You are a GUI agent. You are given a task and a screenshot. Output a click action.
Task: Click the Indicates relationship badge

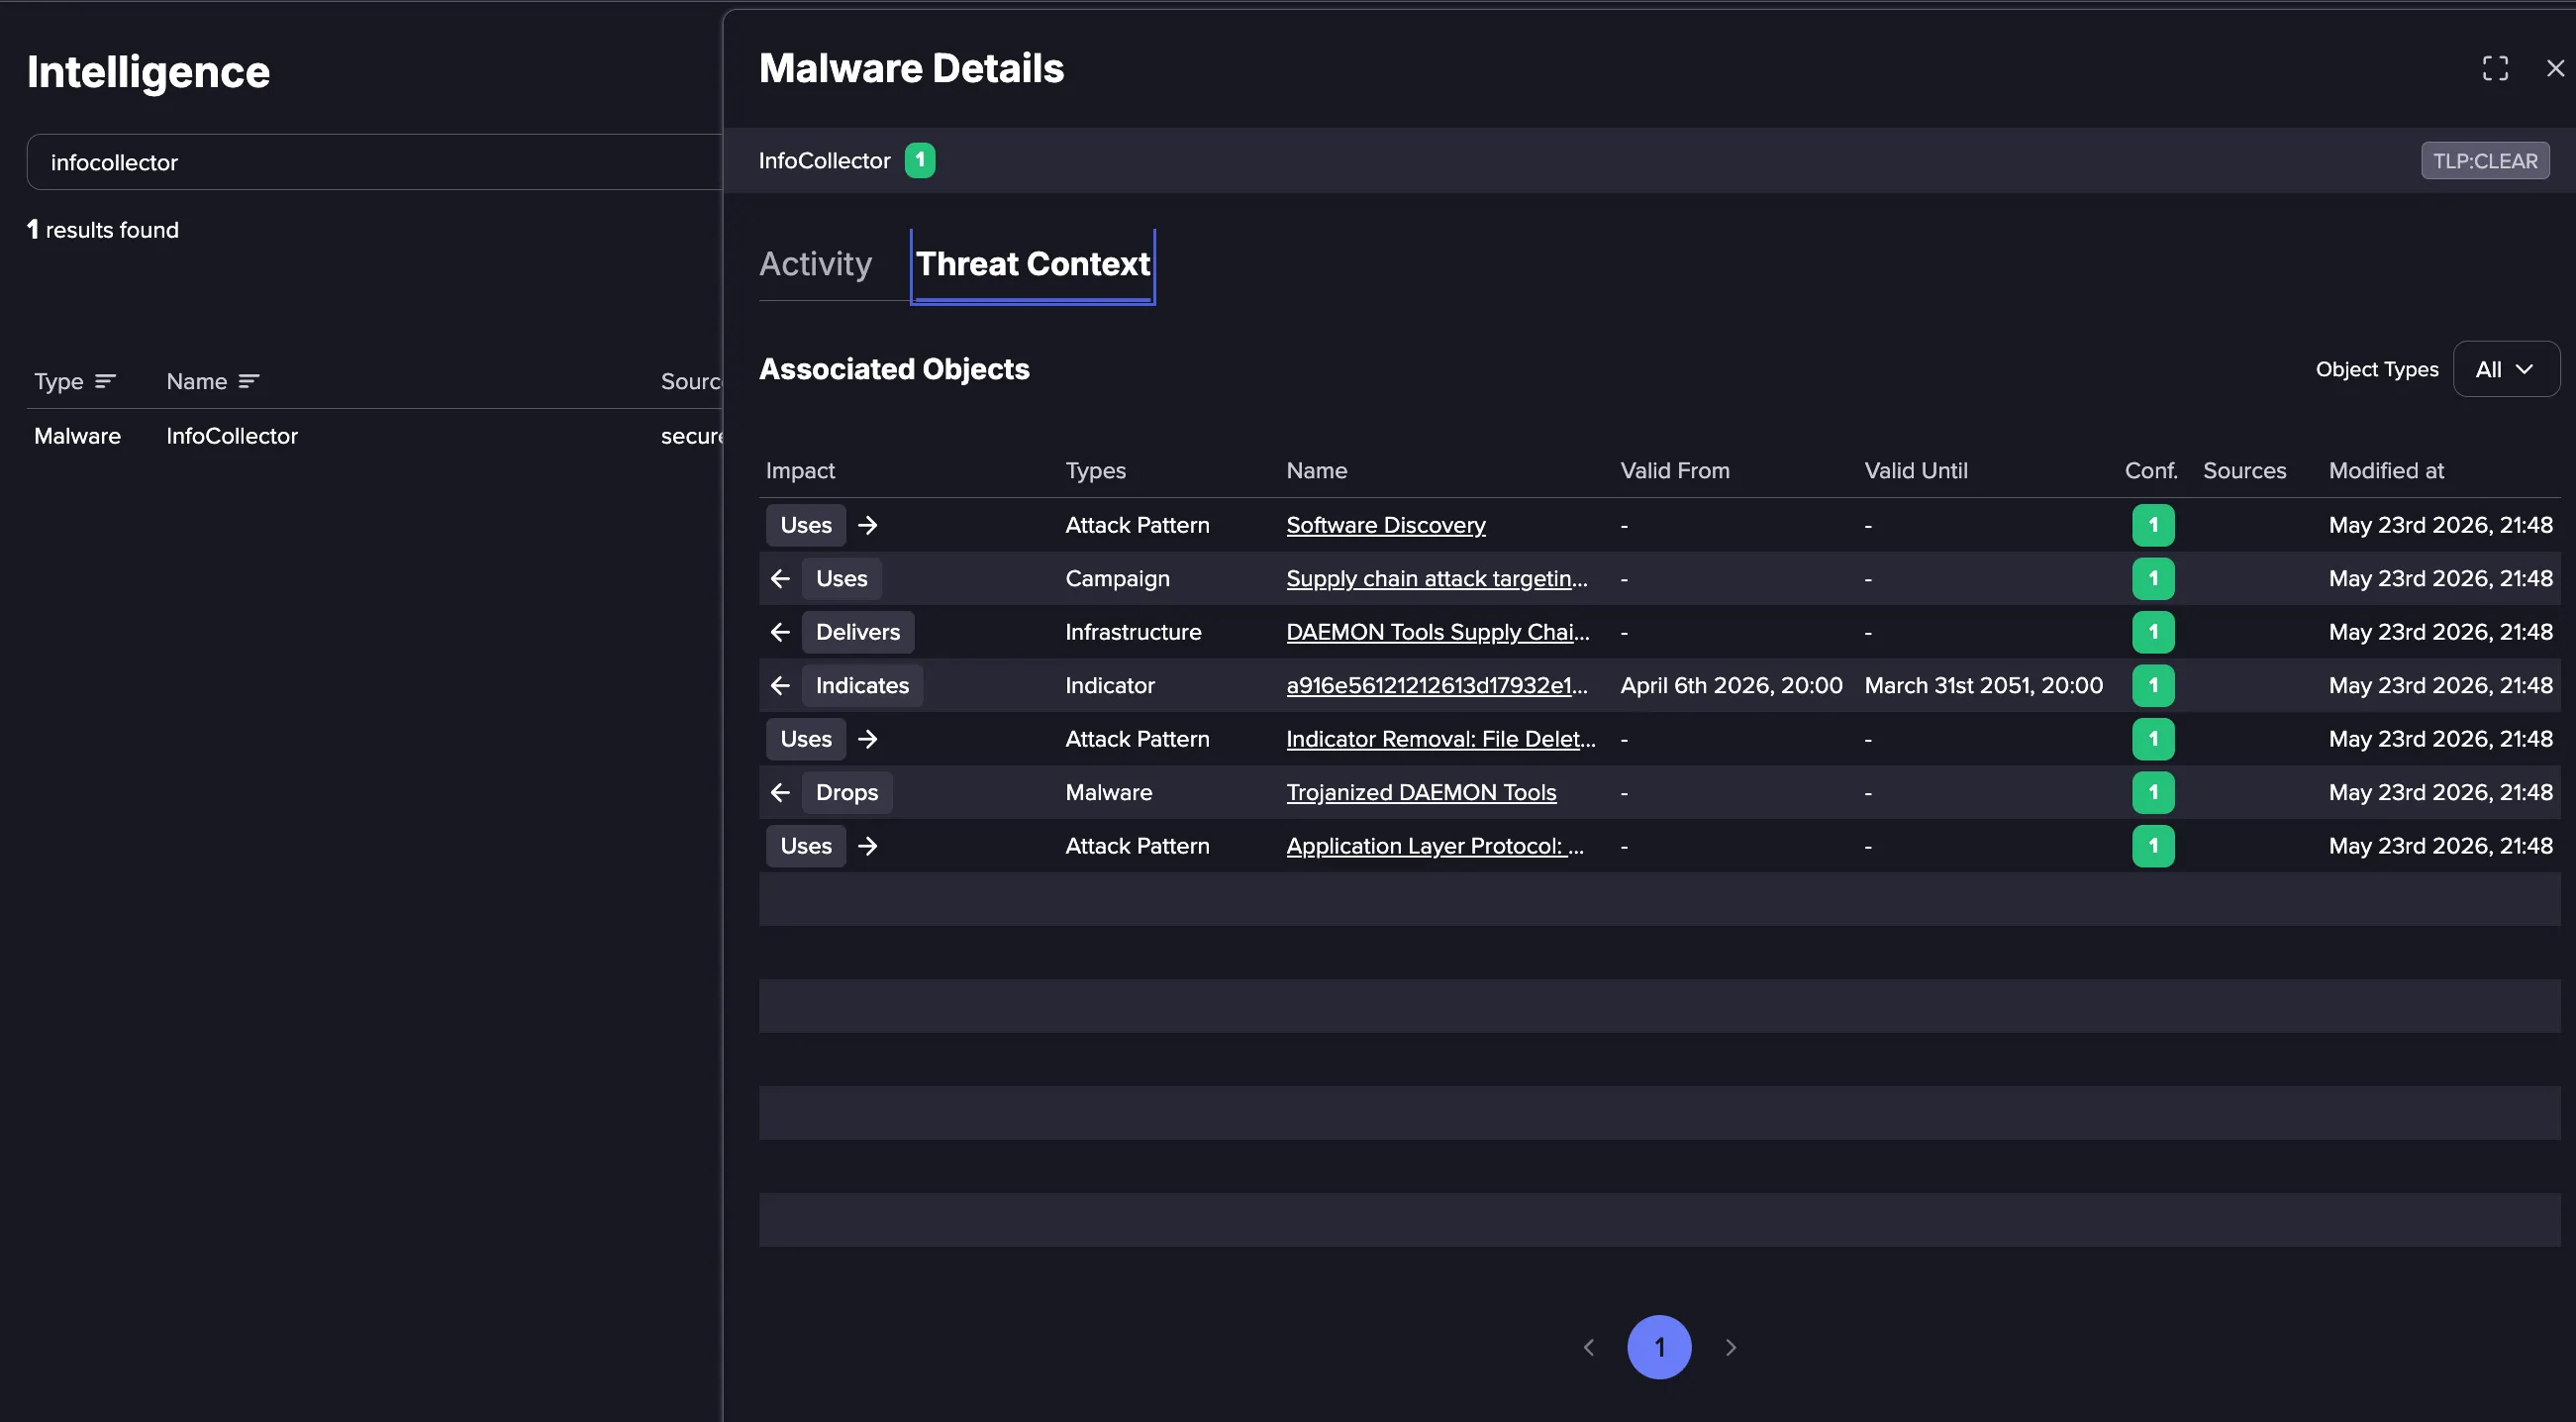[862, 685]
